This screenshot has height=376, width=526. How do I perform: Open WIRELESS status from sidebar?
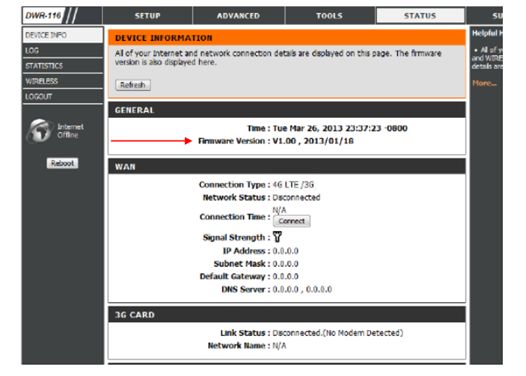pyautogui.click(x=63, y=81)
